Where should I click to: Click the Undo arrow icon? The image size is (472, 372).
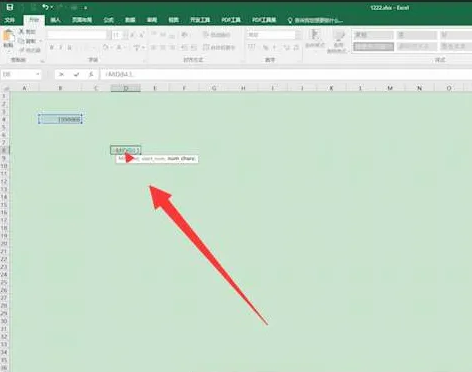(x=46, y=7)
